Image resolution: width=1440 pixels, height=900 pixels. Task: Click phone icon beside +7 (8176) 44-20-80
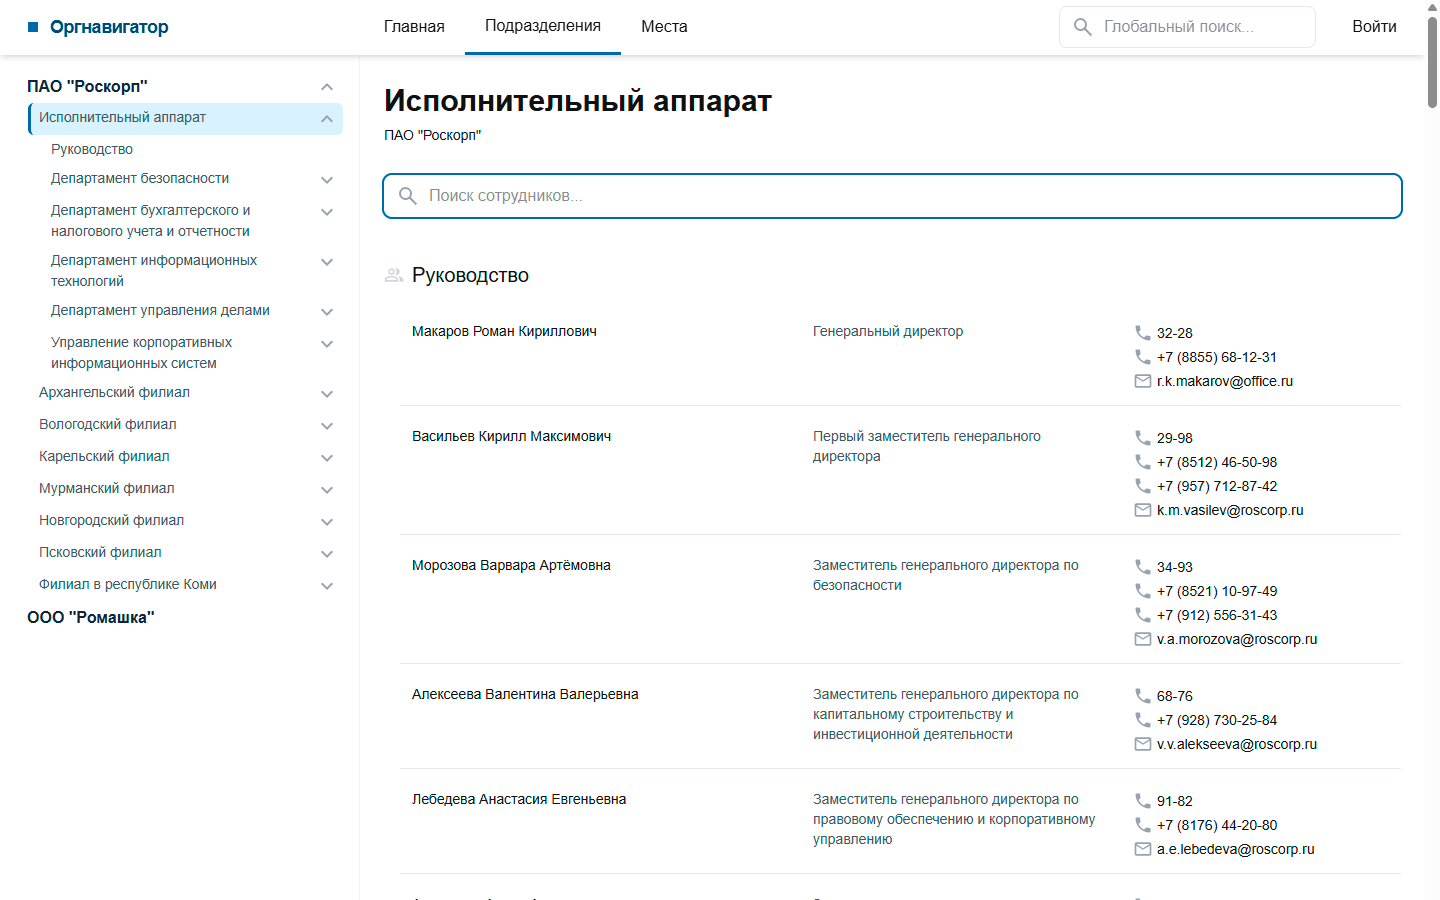pyautogui.click(x=1143, y=825)
